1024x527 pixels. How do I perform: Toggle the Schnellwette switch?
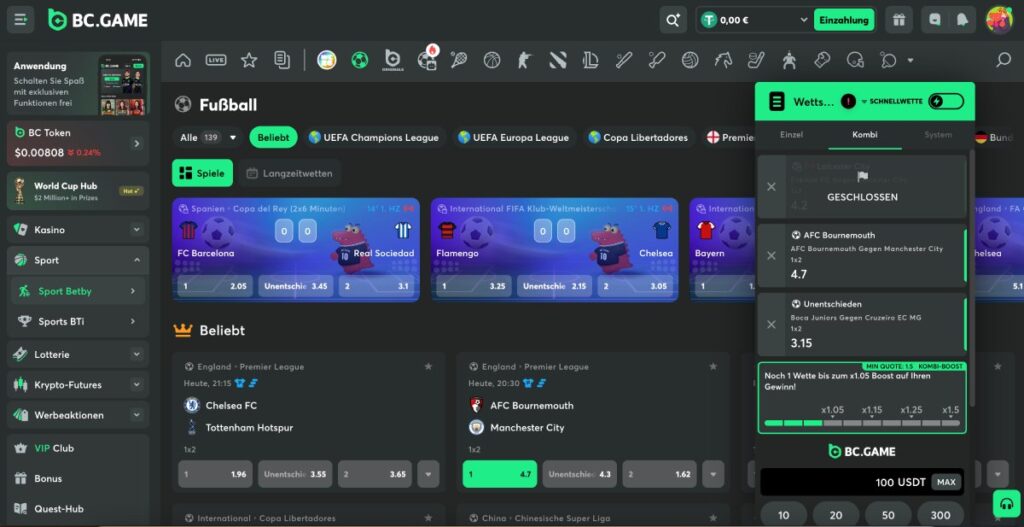pos(945,101)
